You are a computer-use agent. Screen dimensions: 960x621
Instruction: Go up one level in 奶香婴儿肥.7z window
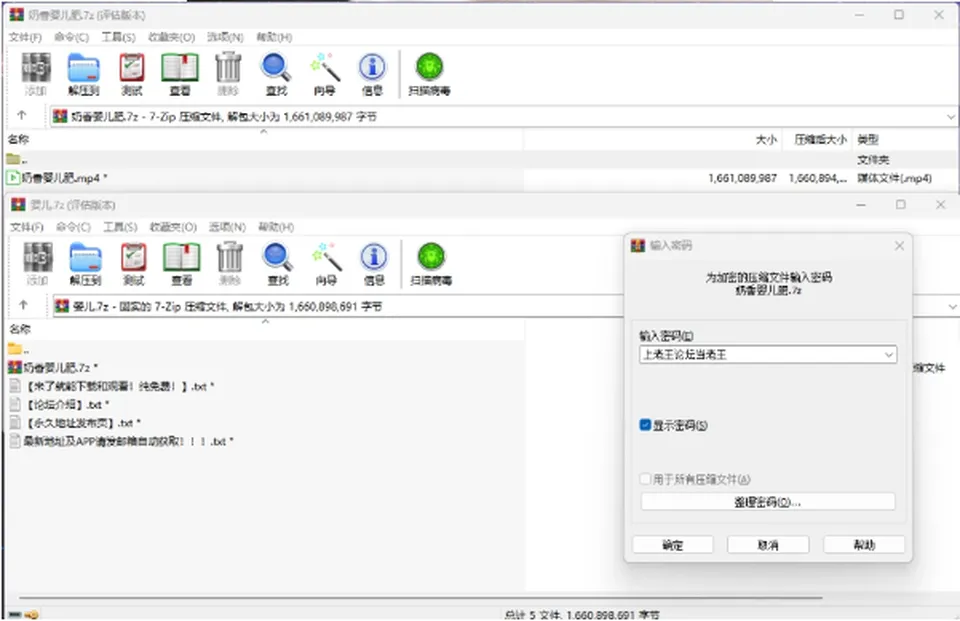point(22,115)
